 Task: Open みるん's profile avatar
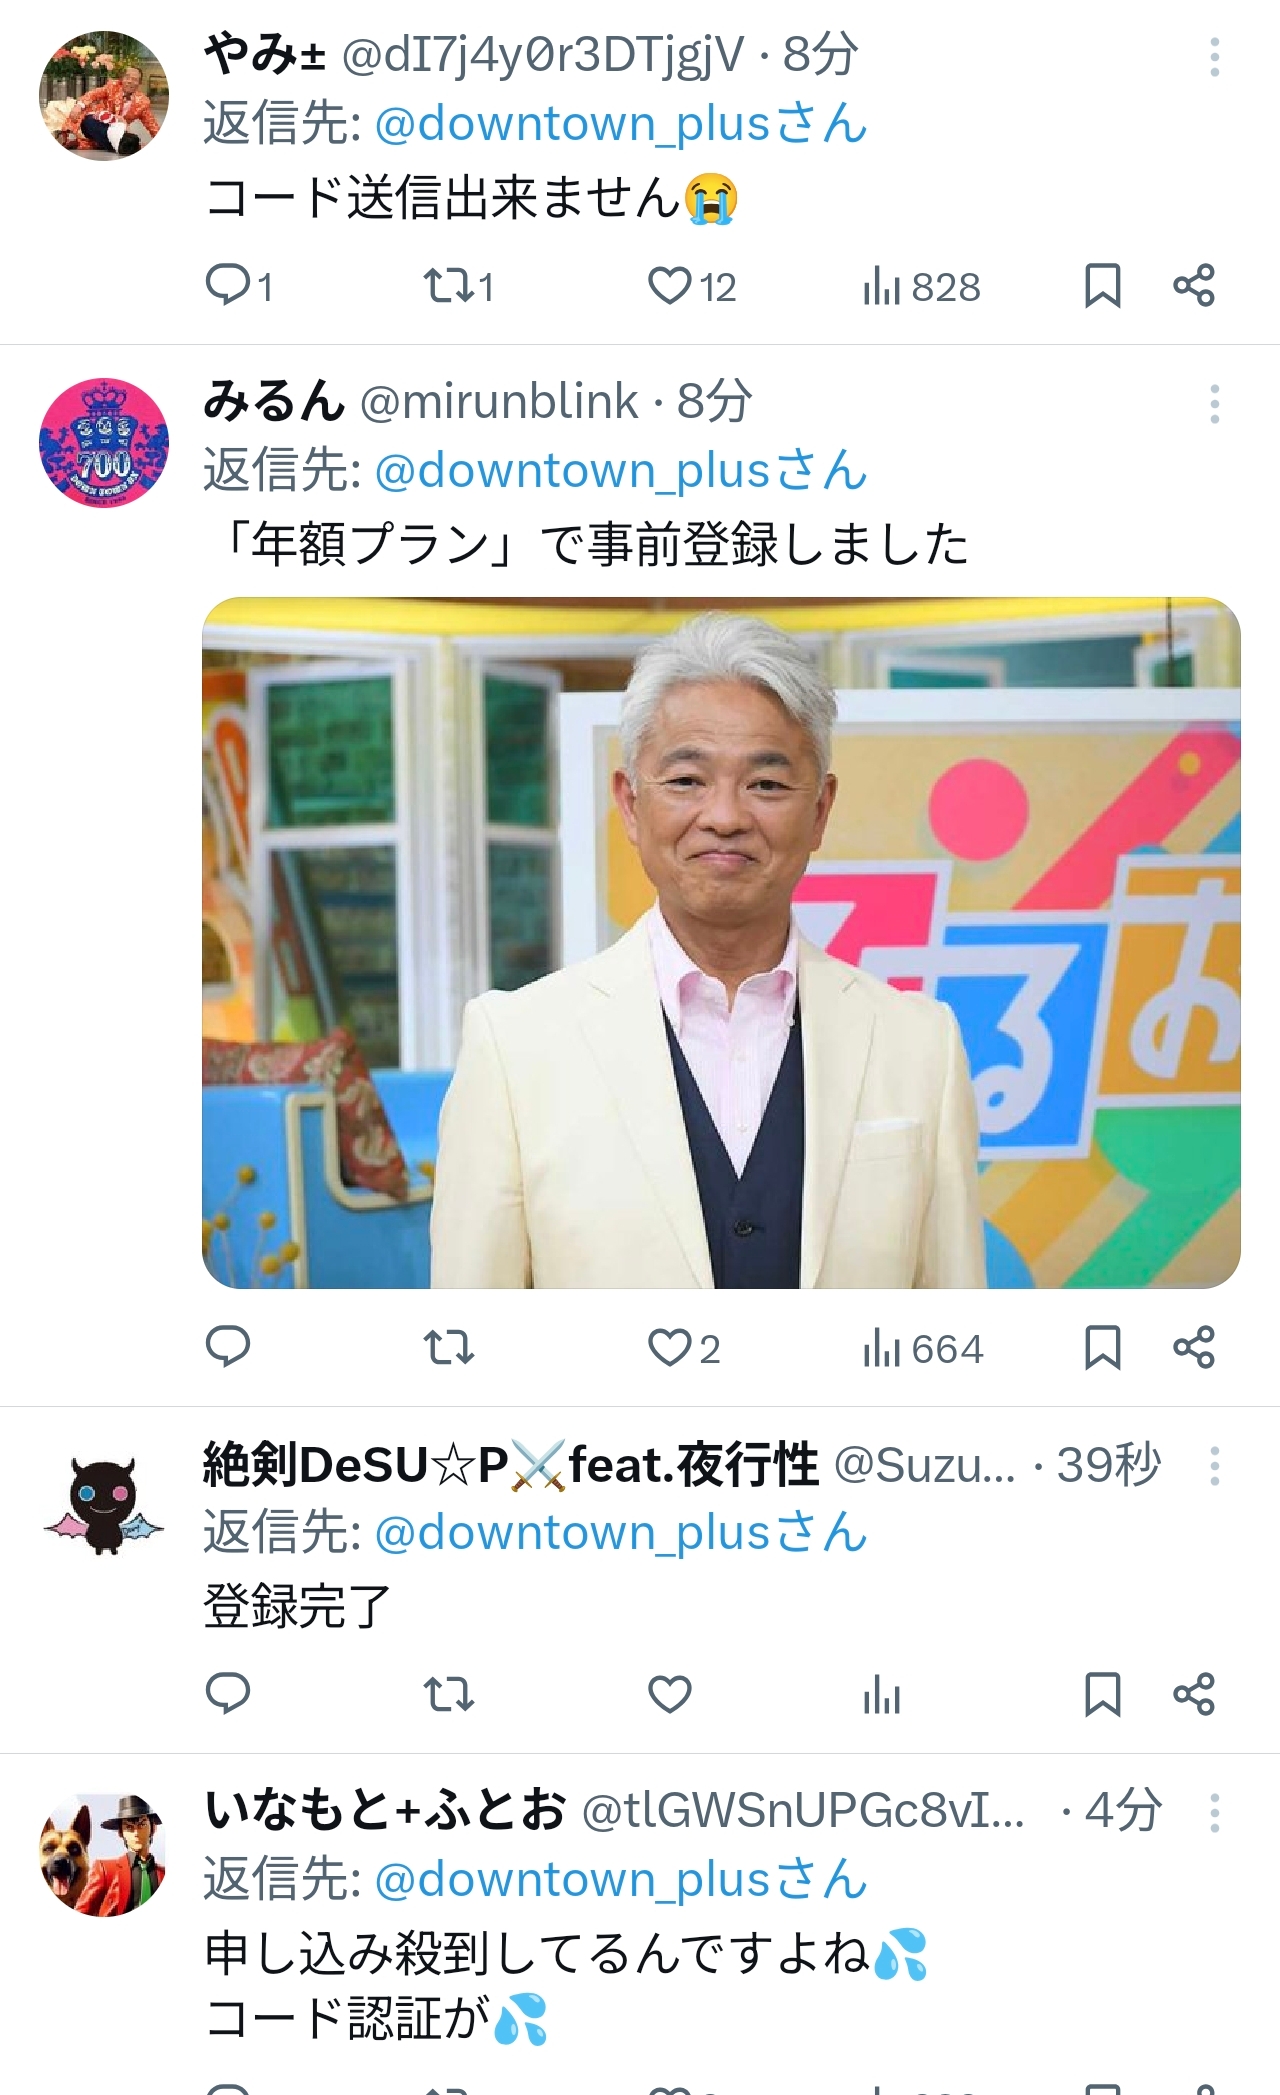(103, 442)
